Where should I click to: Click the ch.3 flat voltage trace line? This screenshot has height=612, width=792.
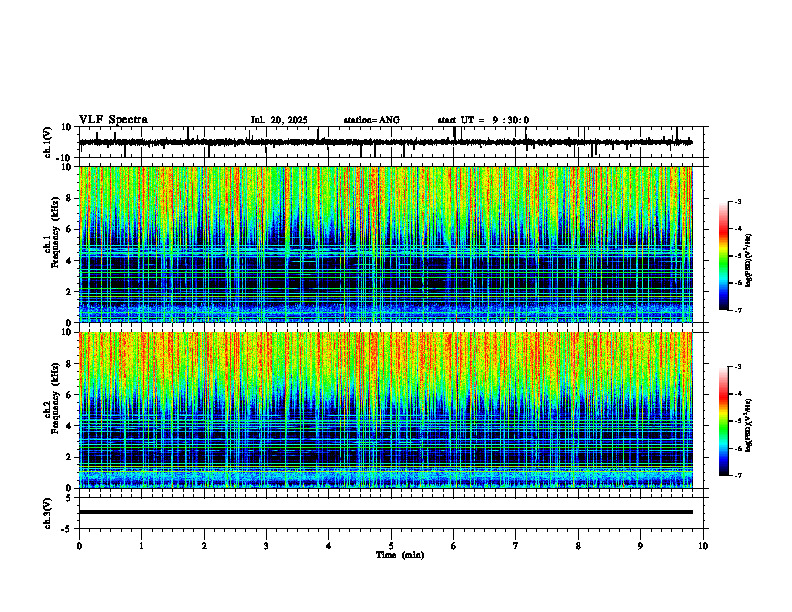(x=385, y=512)
